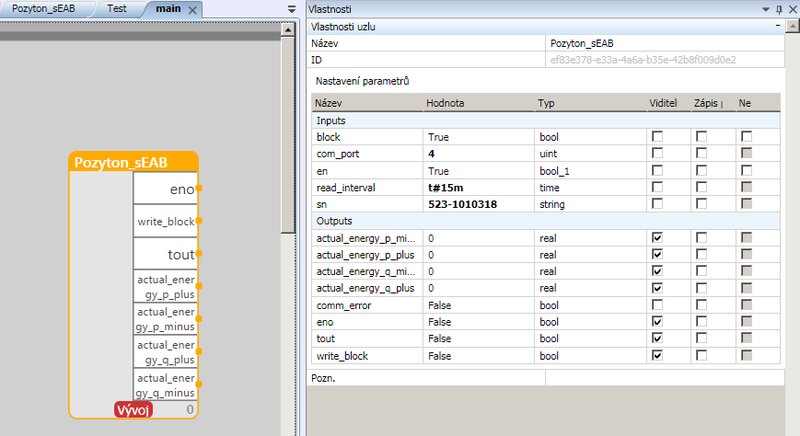800x436 pixels.
Task: Click the write_block output connector dot
Action: [x=199, y=221]
